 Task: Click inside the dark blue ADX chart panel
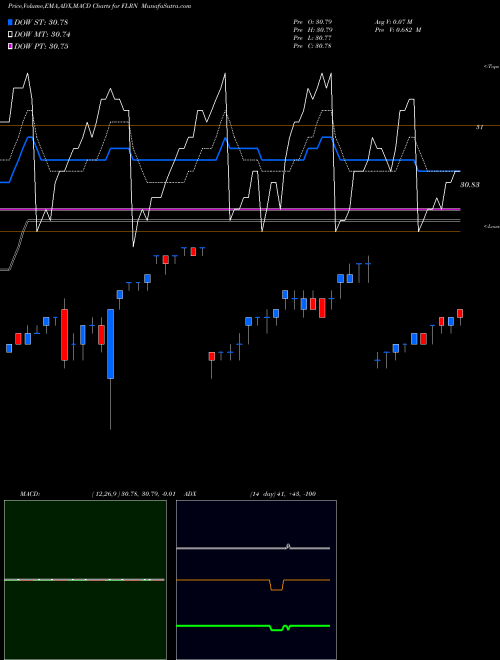pyautogui.click(x=256, y=580)
